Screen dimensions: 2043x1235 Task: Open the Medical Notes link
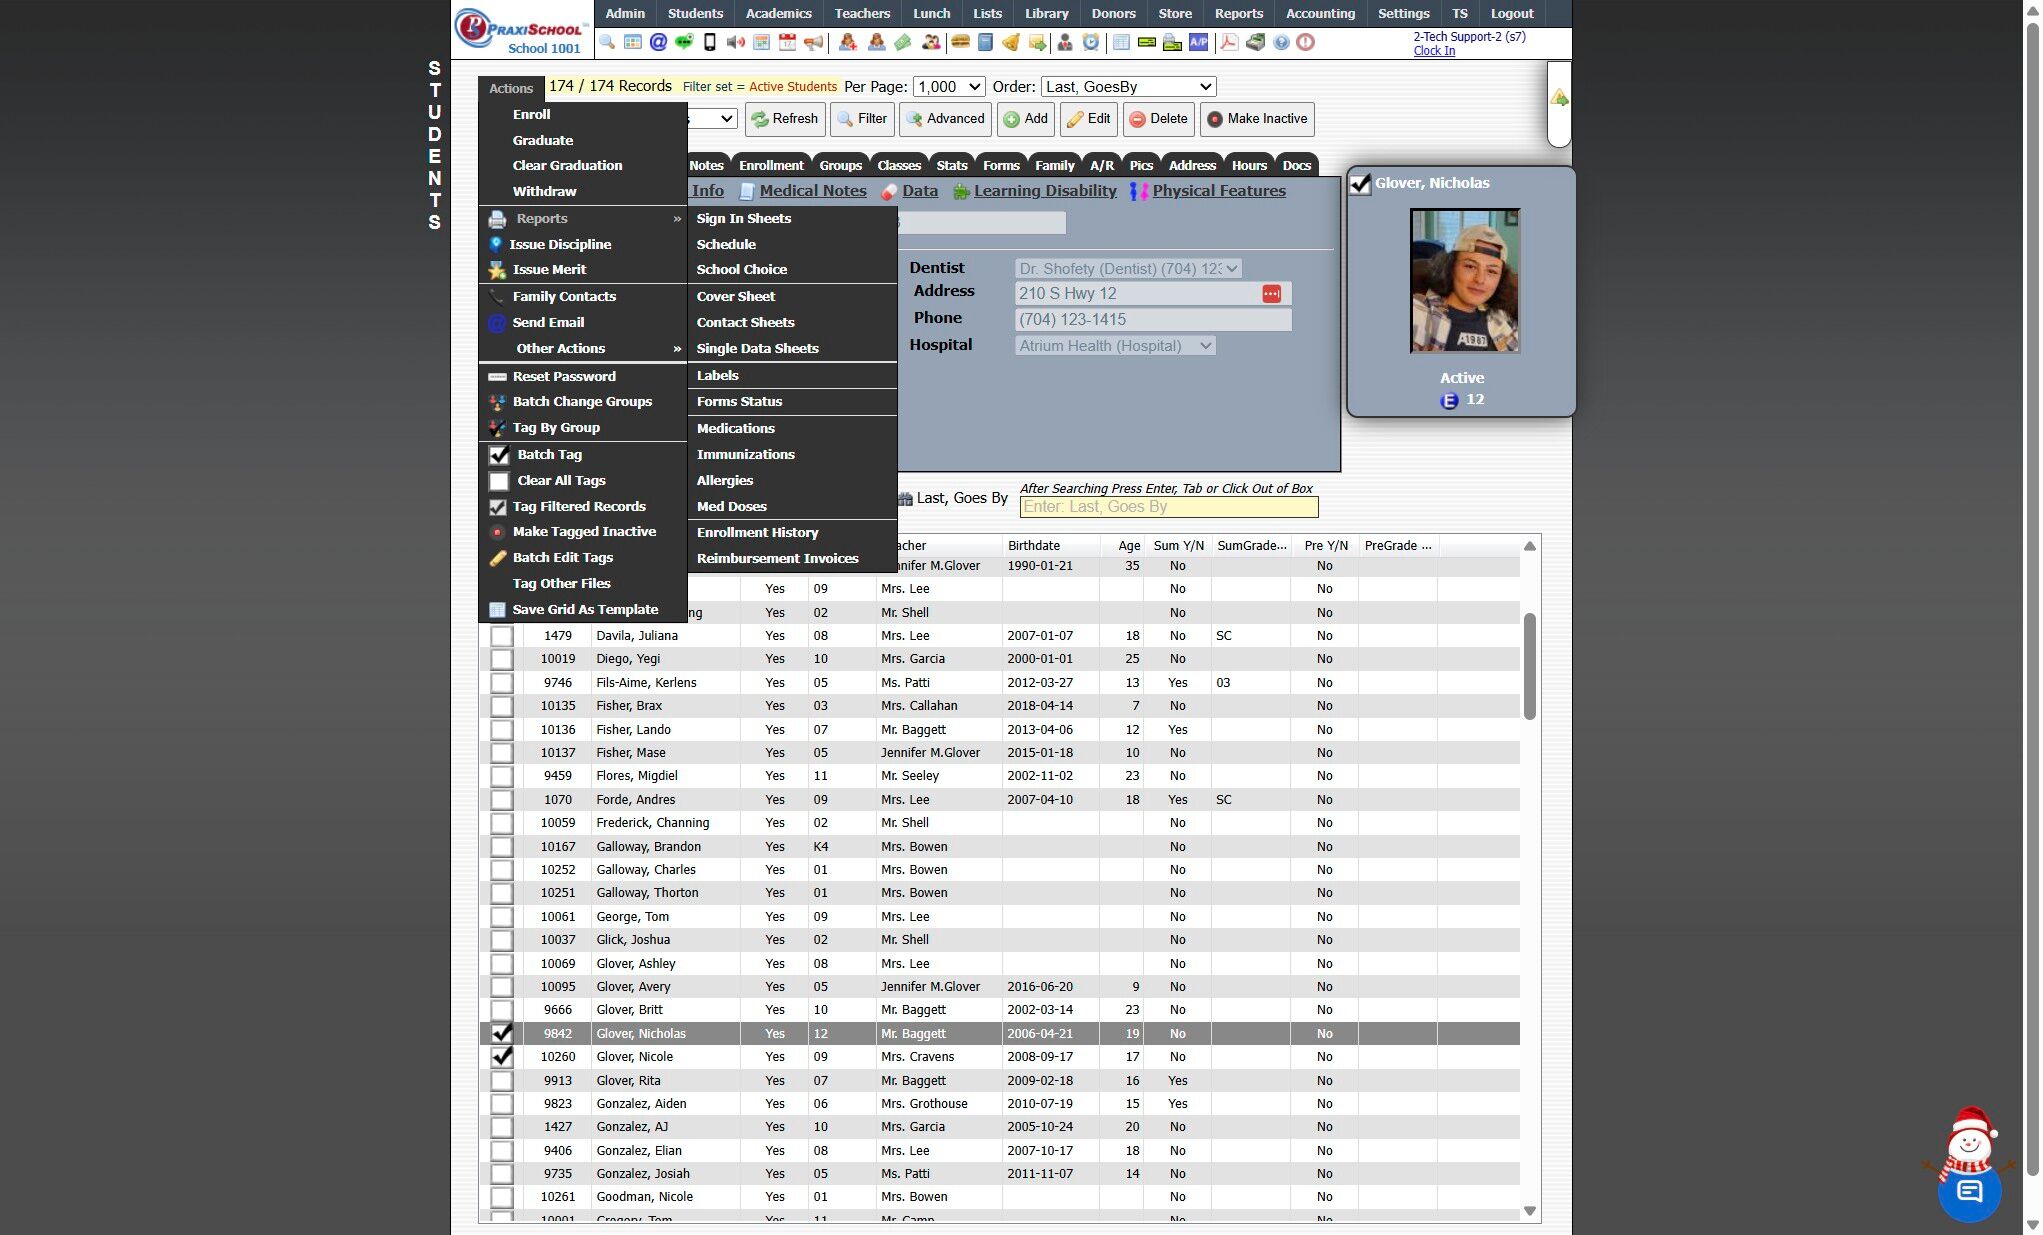(x=812, y=191)
